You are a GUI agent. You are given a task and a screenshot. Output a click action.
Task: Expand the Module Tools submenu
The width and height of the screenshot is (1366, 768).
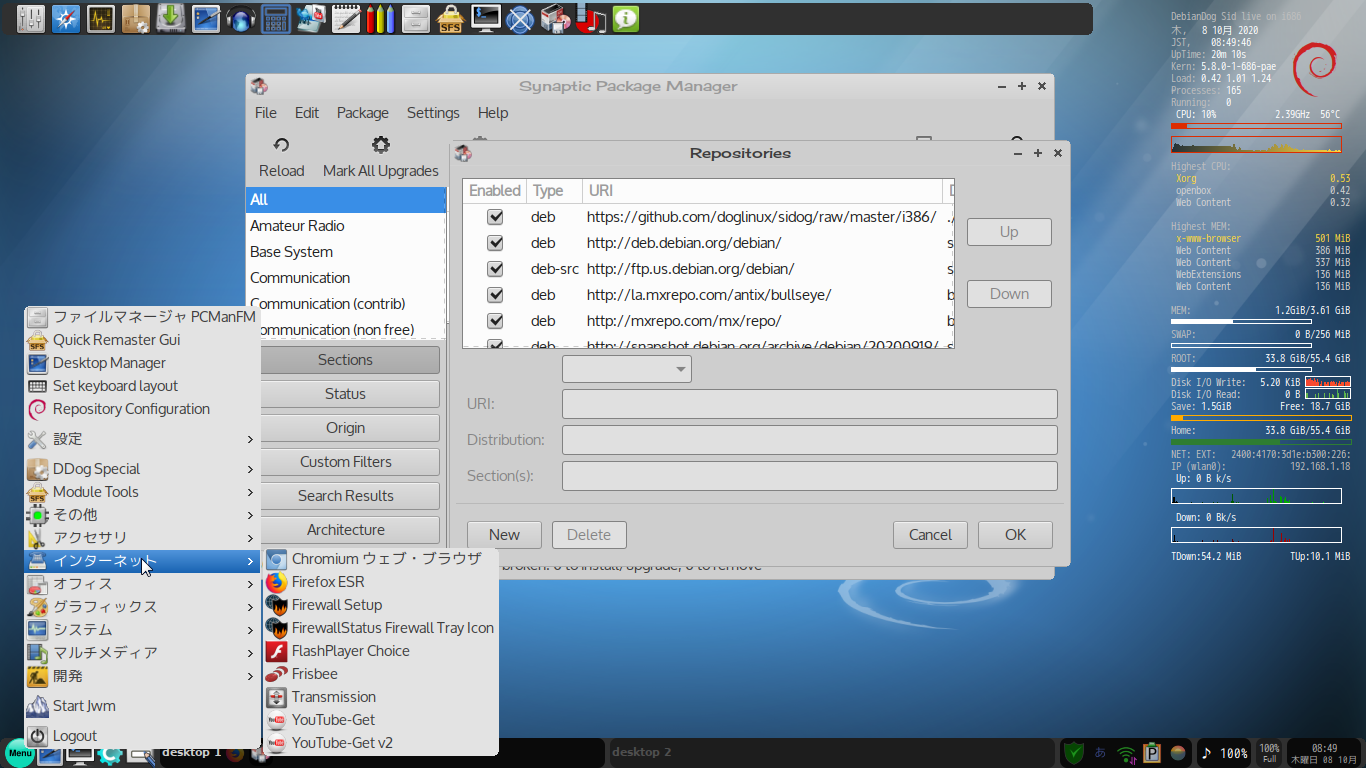pos(142,492)
